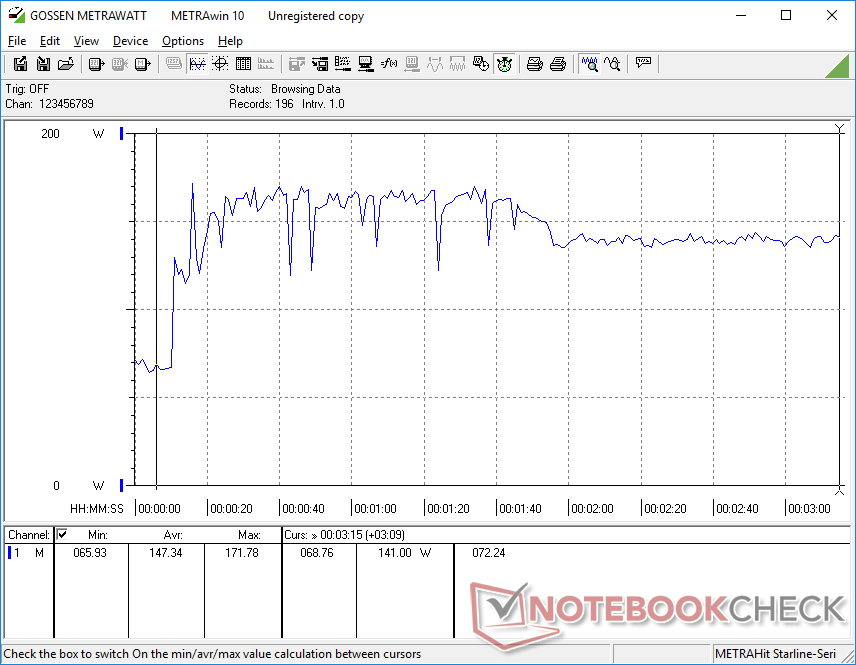Click the curve search magnifier icon
The height and width of the screenshot is (665, 856).
(612, 64)
